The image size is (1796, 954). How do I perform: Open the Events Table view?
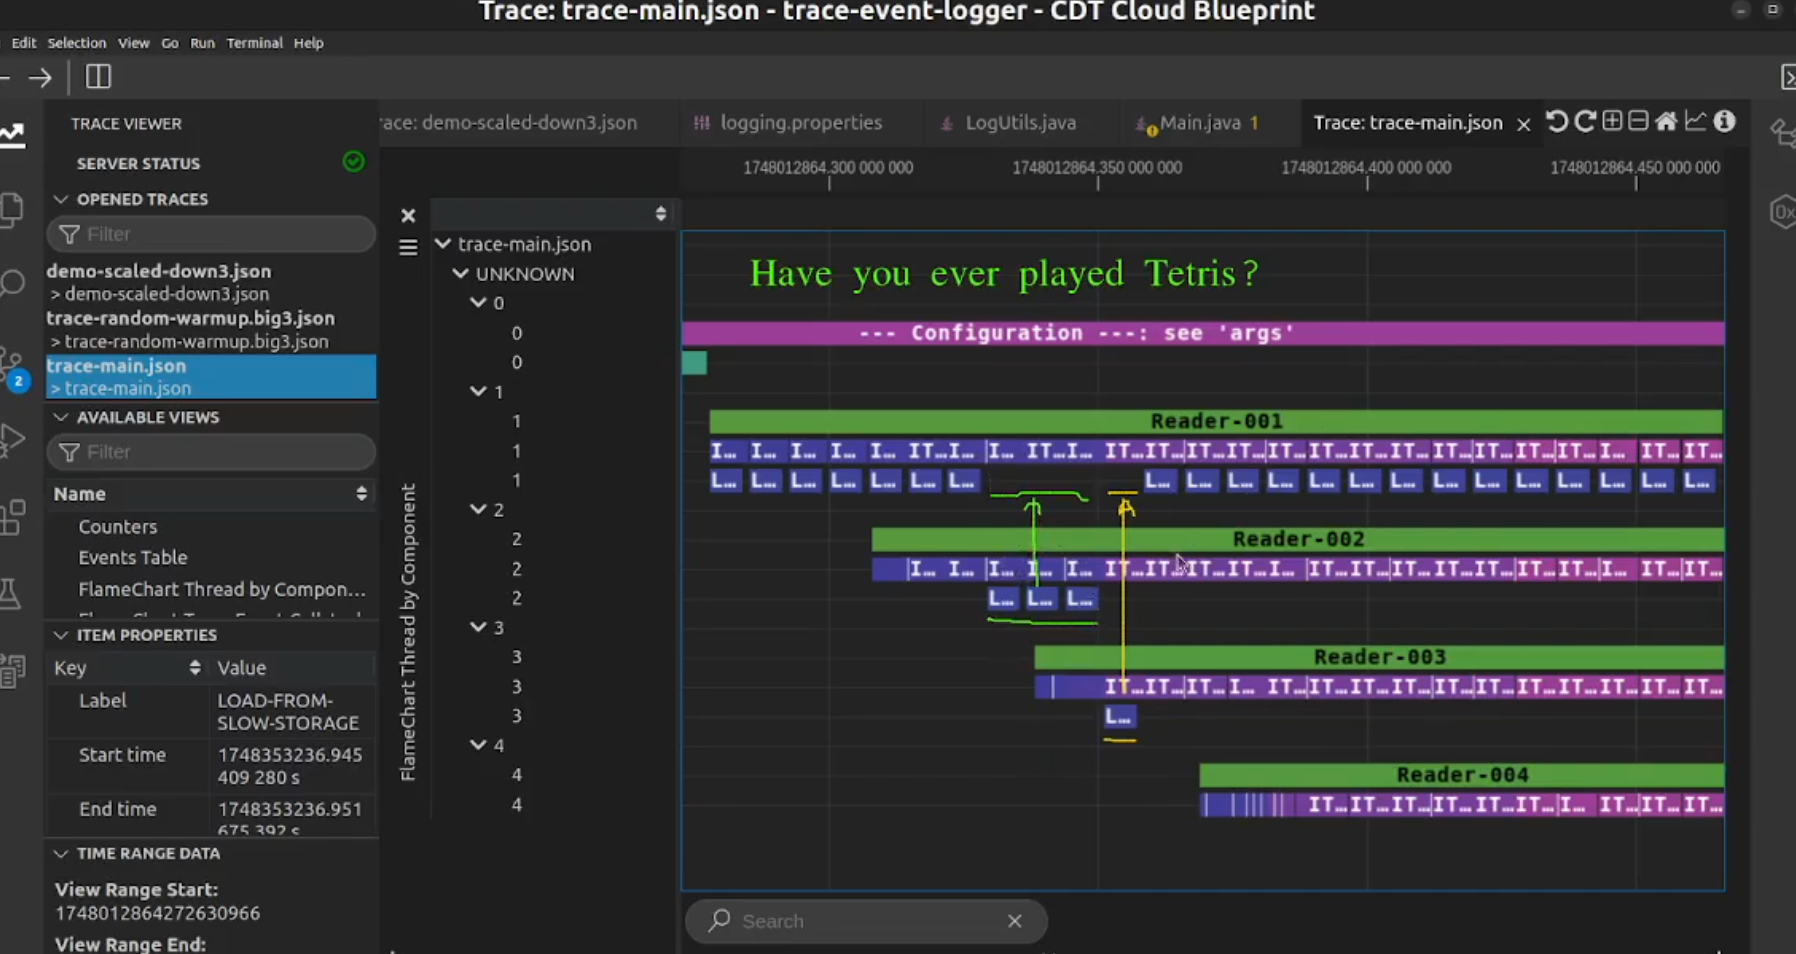(133, 558)
